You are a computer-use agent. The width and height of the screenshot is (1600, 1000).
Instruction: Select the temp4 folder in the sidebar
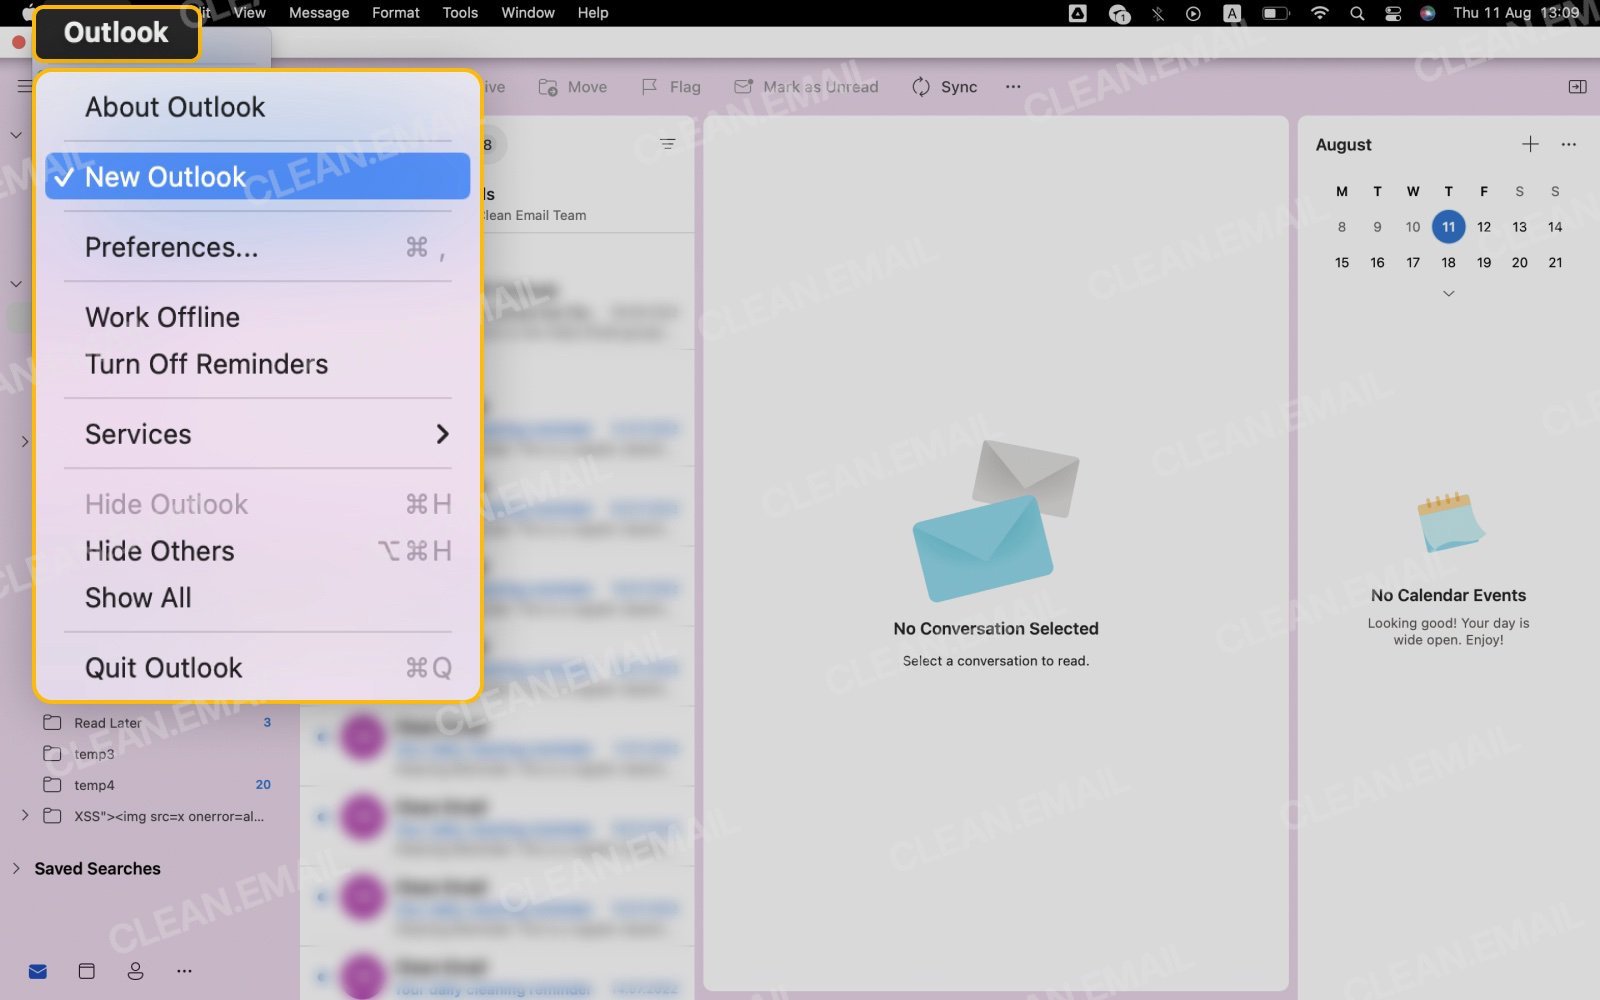pos(96,785)
